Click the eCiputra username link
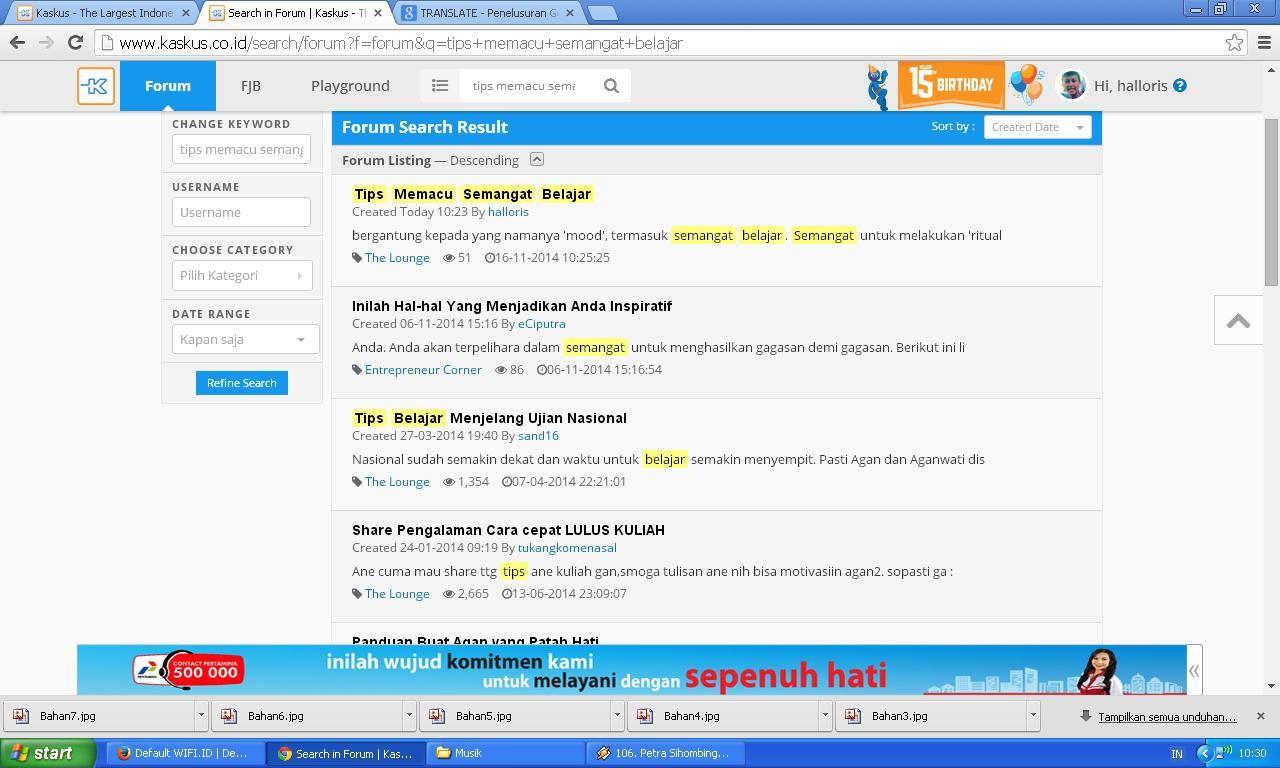The width and height of the screenshot is (1280, 768). coord(542,324)
